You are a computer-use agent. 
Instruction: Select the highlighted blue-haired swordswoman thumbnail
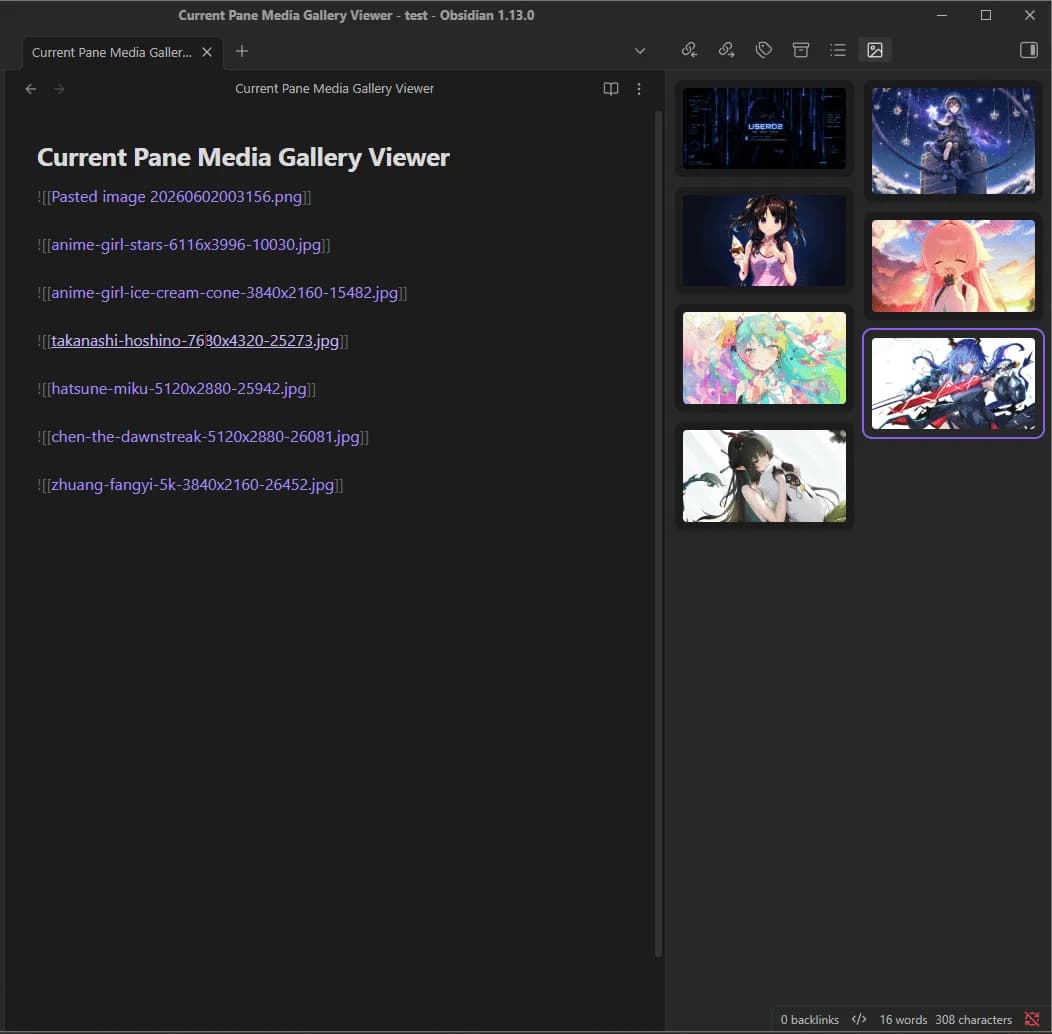(953, 384)
